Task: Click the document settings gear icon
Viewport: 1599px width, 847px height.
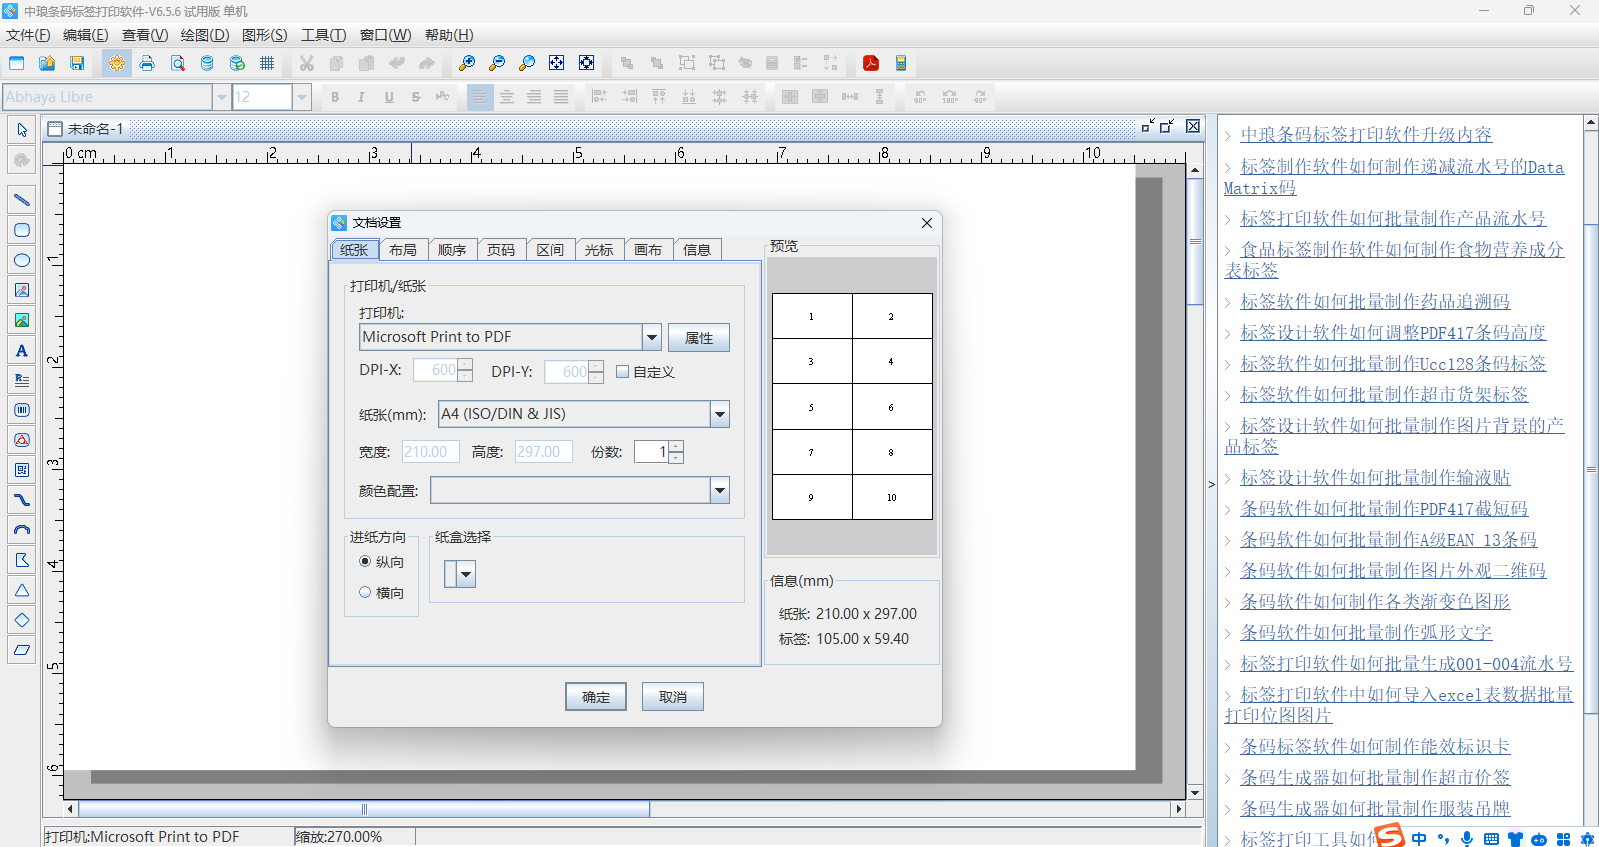Action: tap(117, 63)
